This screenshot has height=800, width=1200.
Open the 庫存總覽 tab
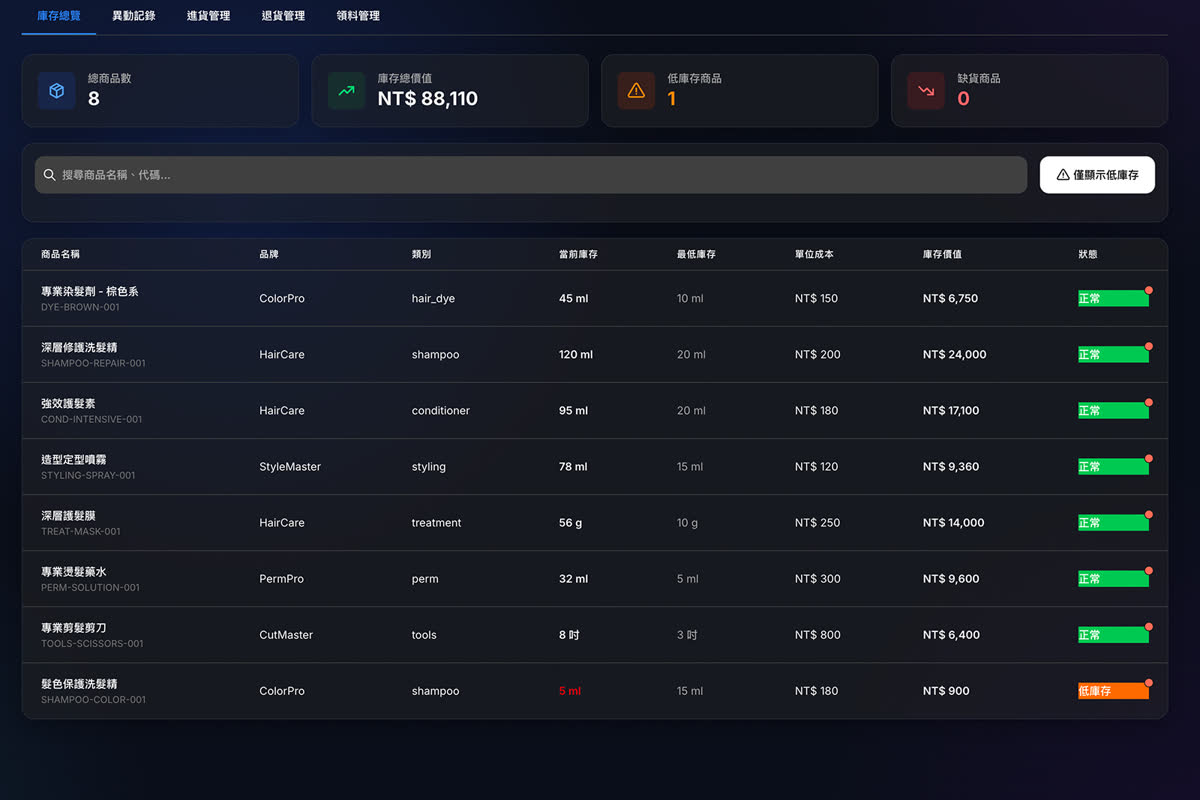coord(59,16)
